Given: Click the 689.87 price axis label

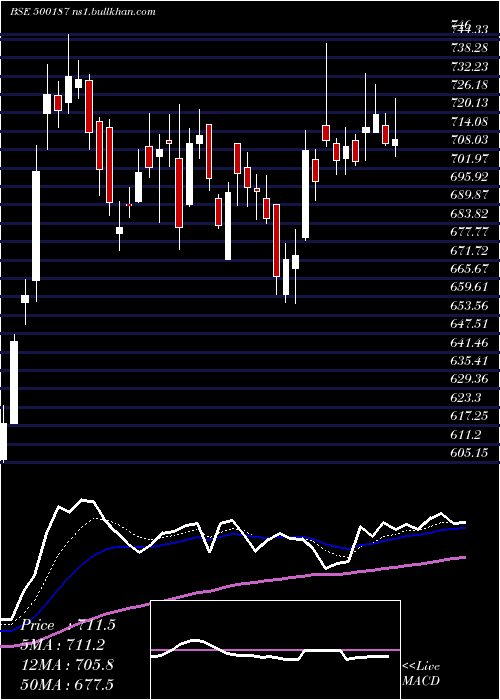Looking at the screenshot, I should point(470,195).
